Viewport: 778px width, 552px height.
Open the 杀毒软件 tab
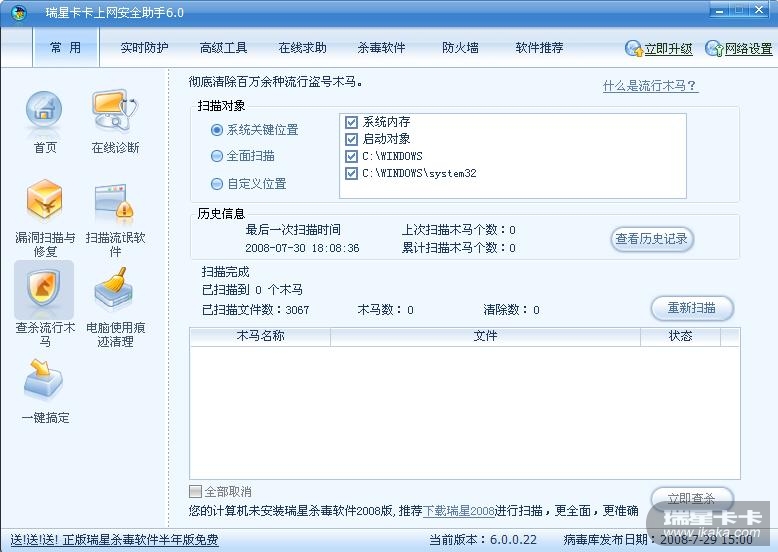(x=382, y=48)
